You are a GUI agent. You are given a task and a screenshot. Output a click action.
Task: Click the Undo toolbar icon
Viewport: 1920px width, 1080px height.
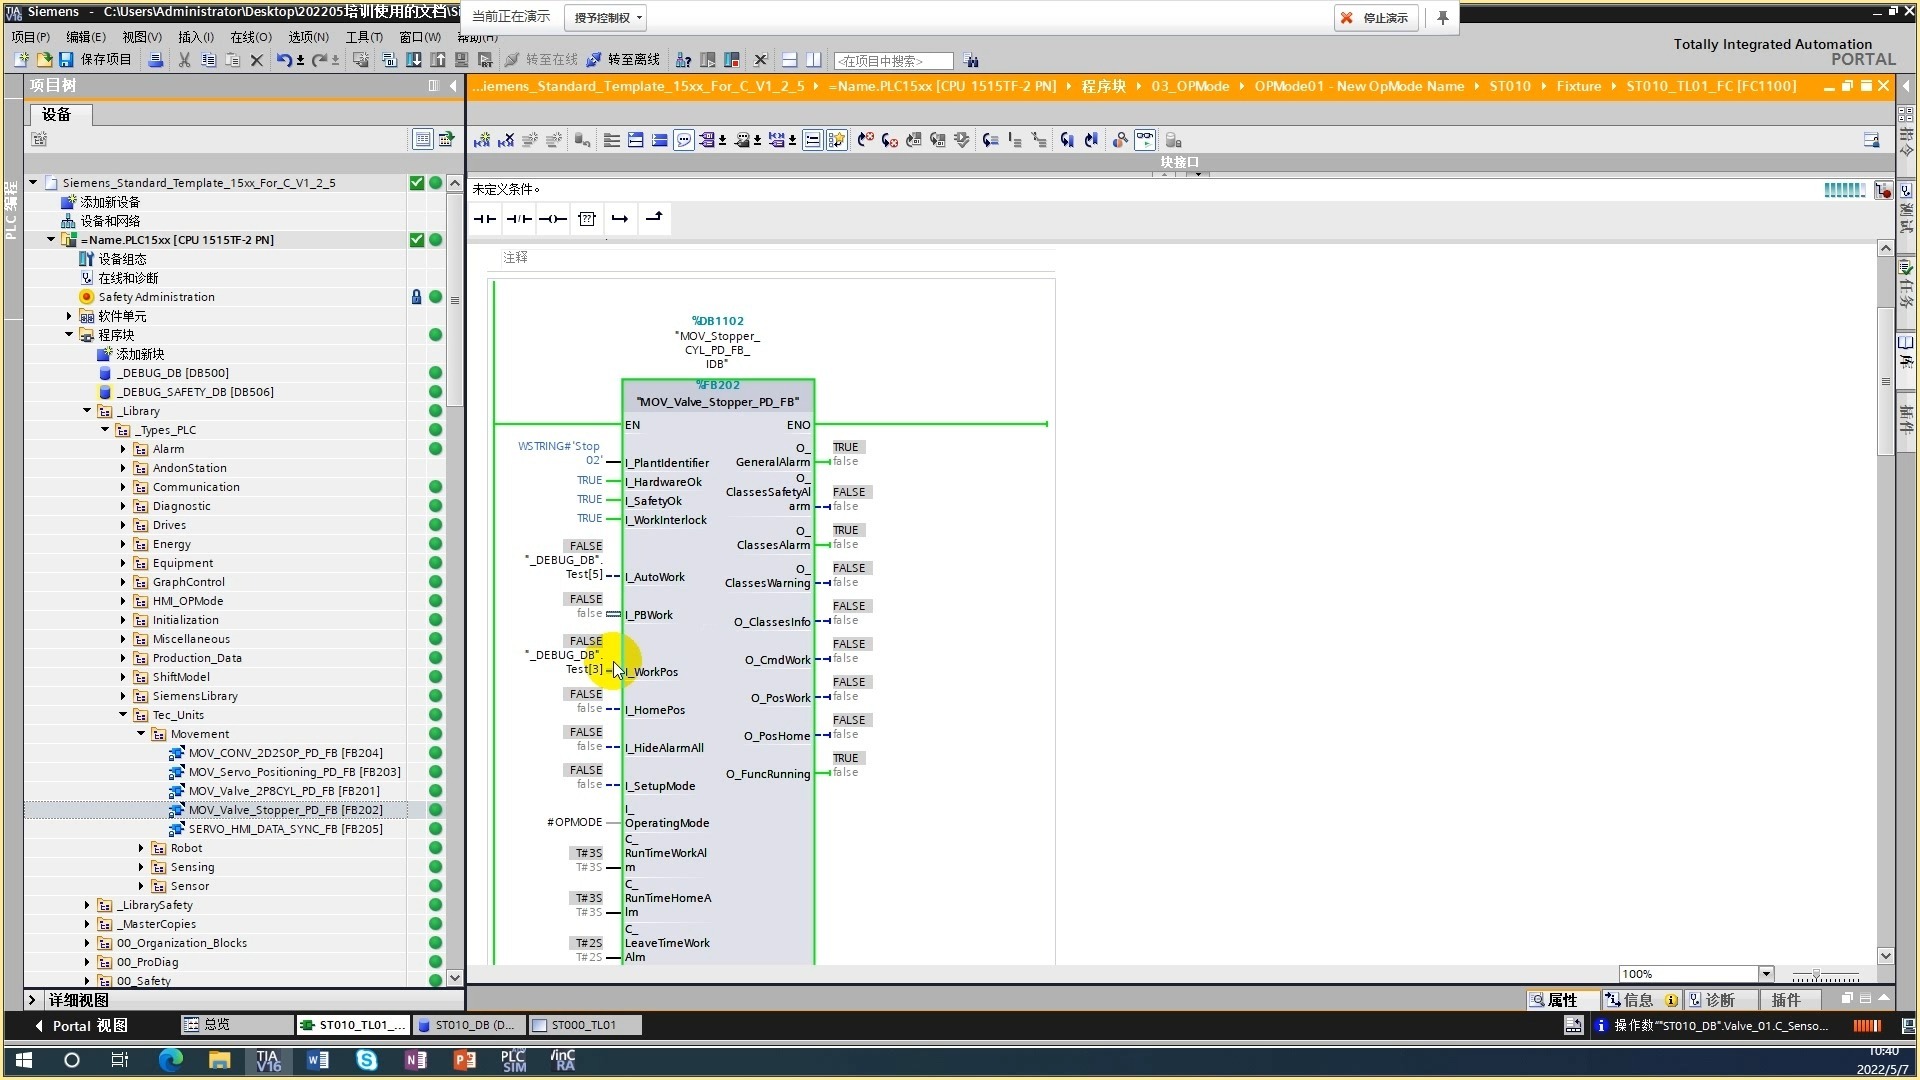point(284,60)
